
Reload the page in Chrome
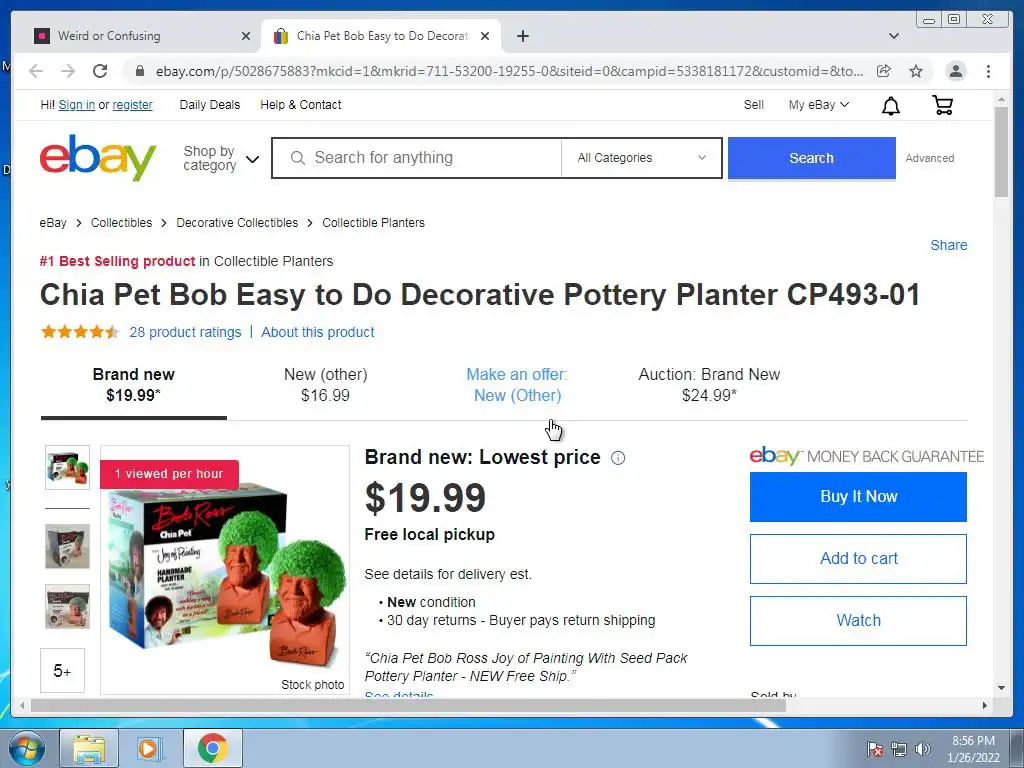100,71
